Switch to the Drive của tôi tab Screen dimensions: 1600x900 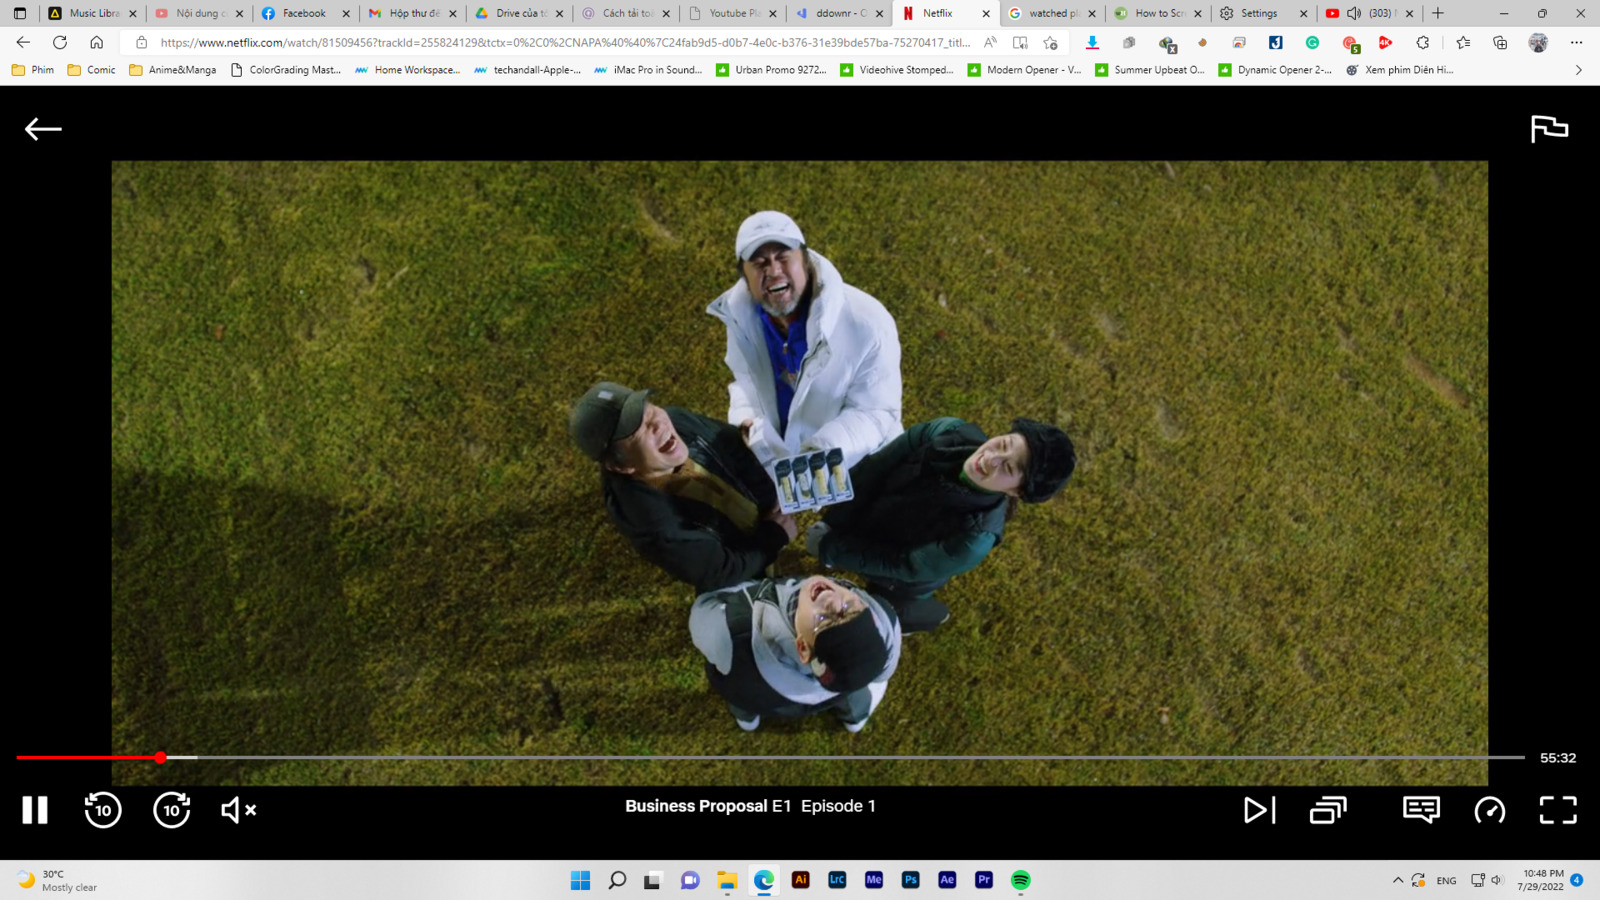[x=520, y=13]
